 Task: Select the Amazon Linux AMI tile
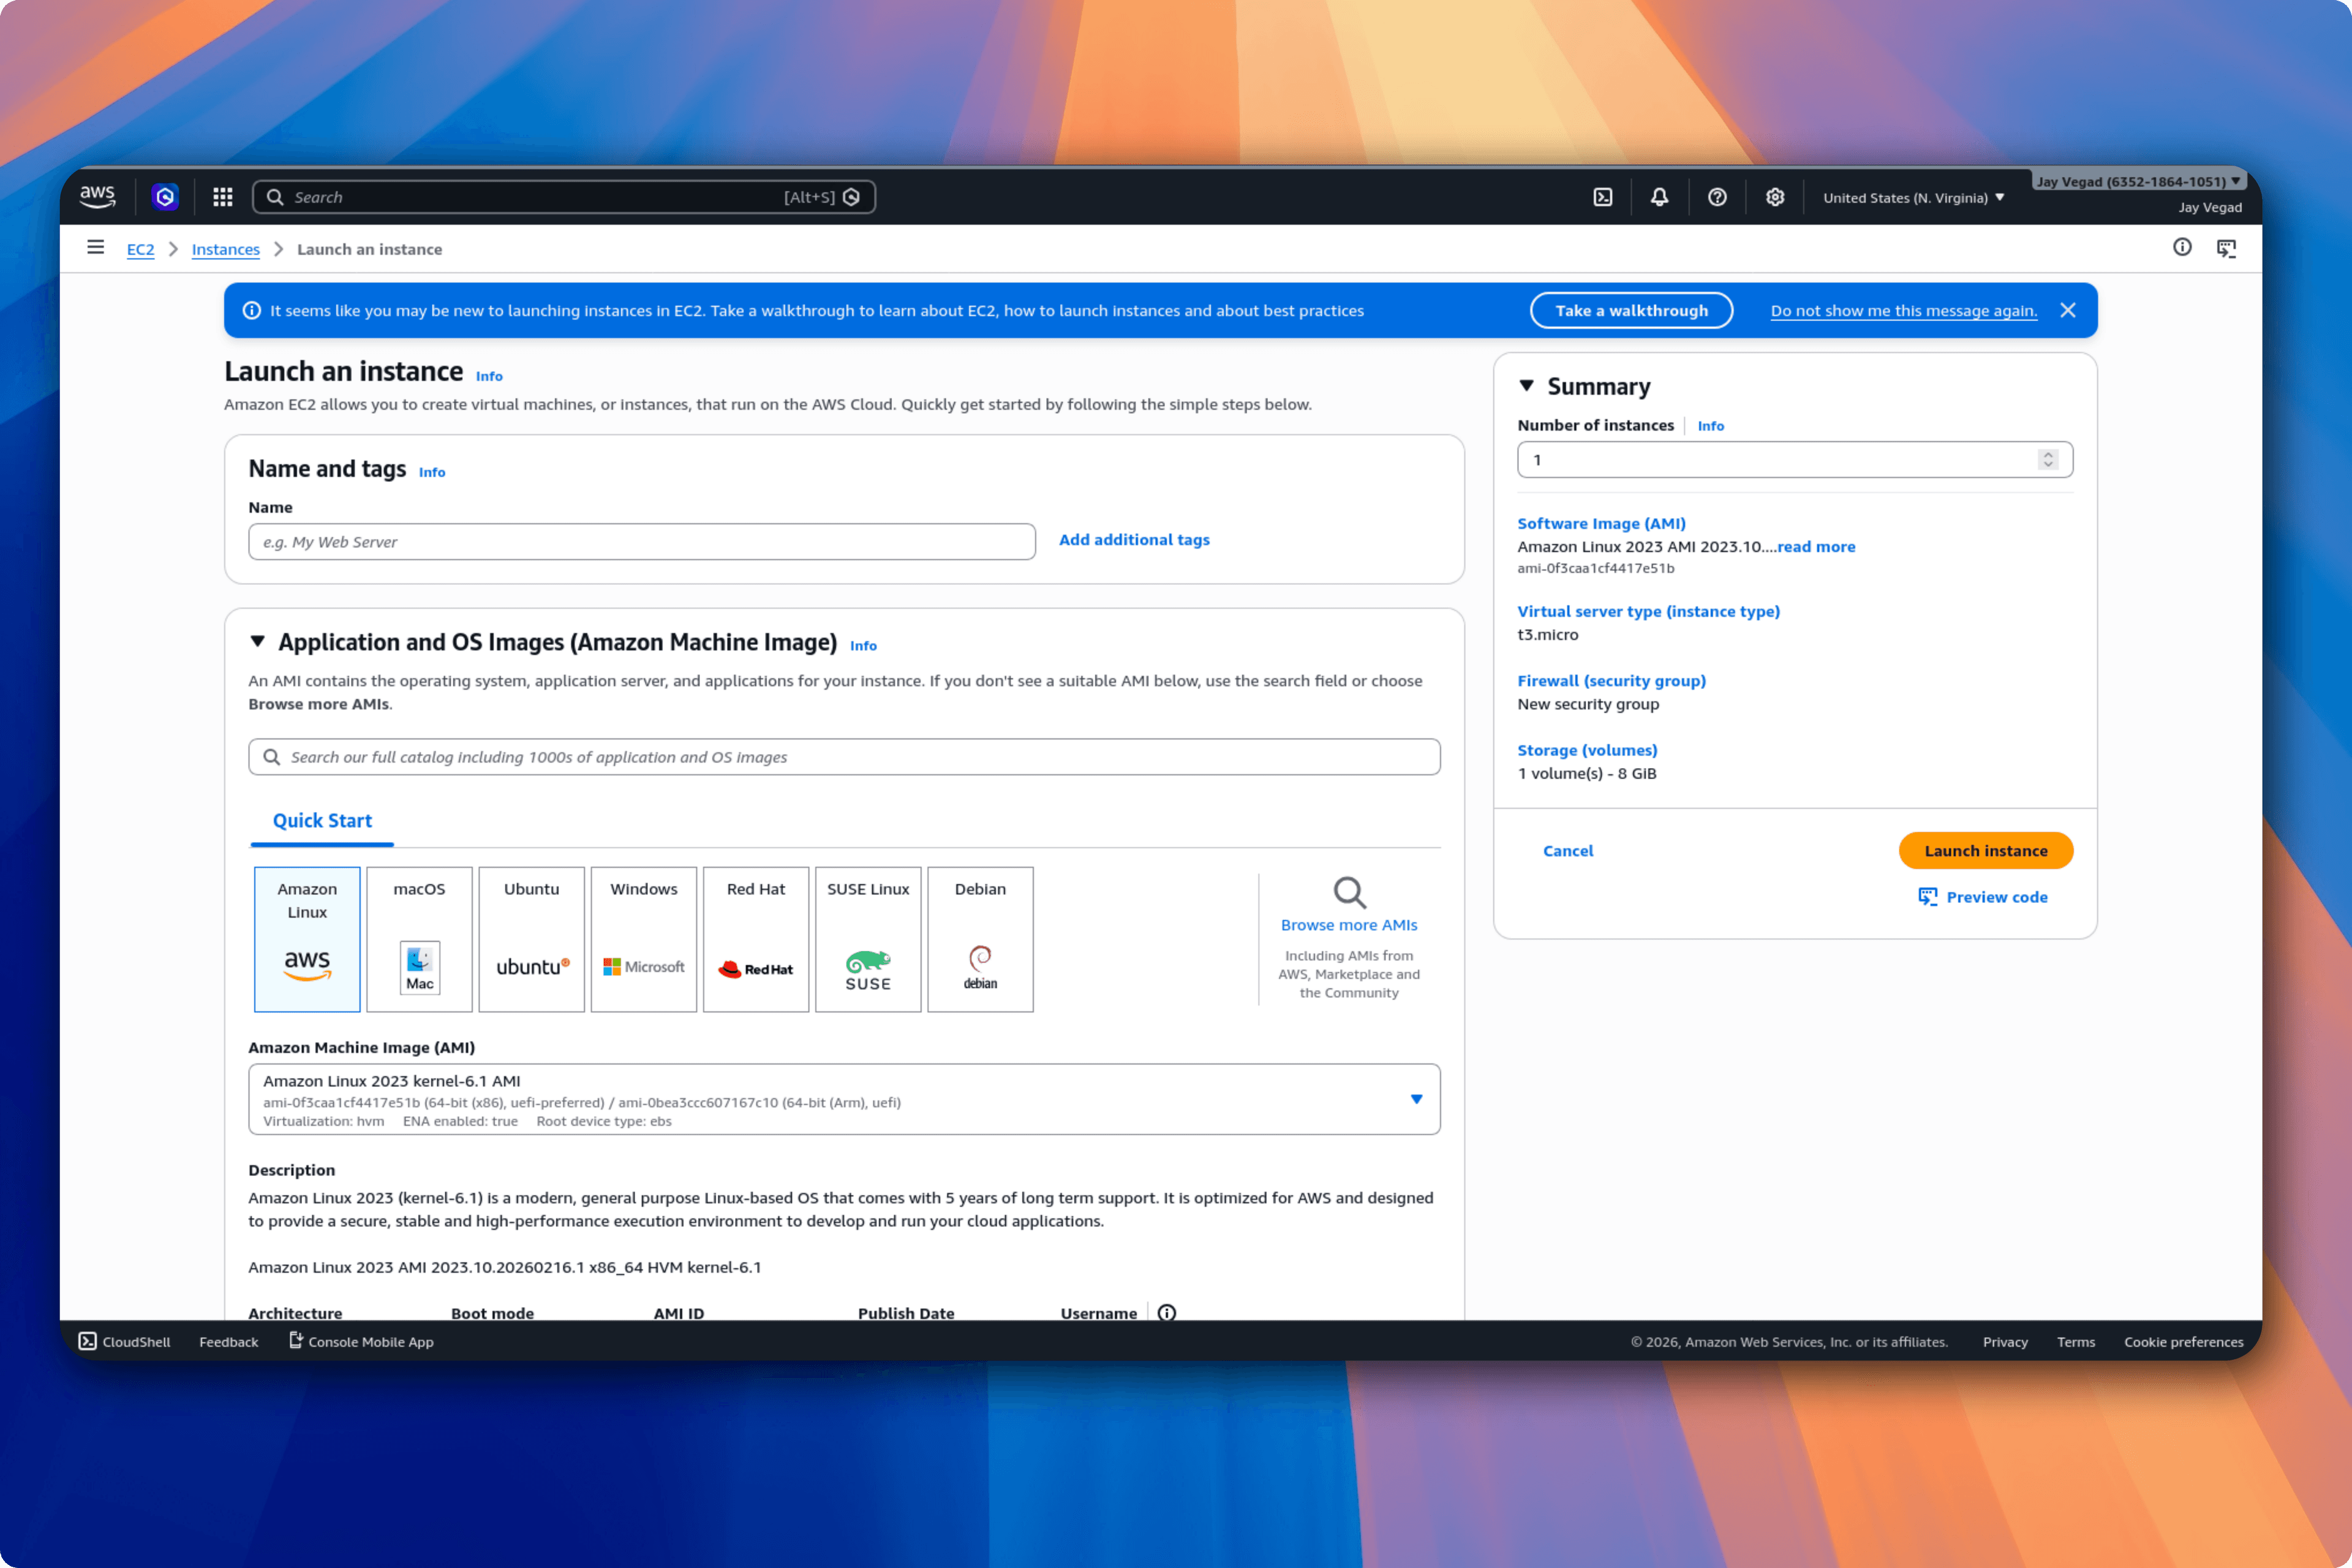307,939
